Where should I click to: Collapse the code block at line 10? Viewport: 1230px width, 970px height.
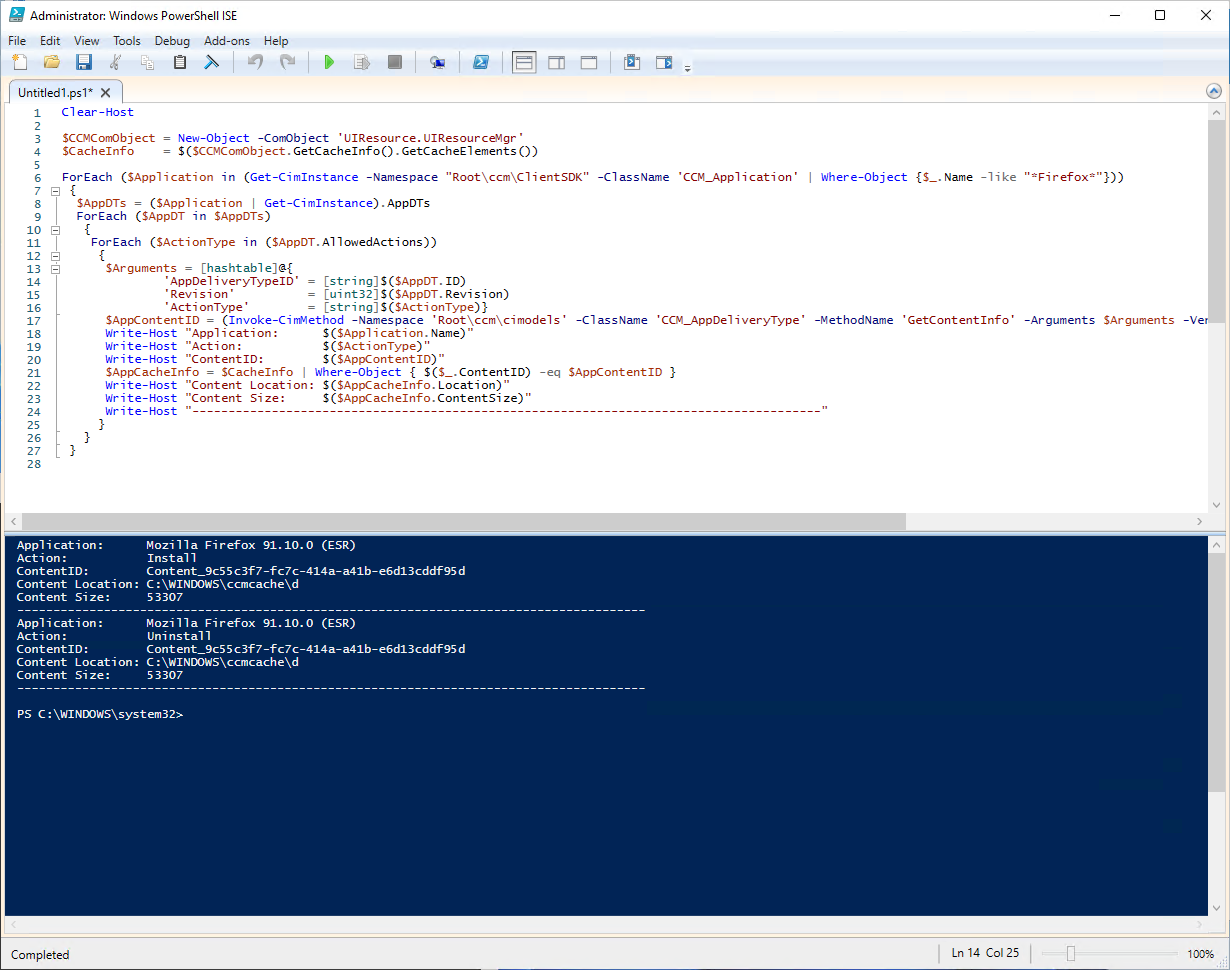55,229
